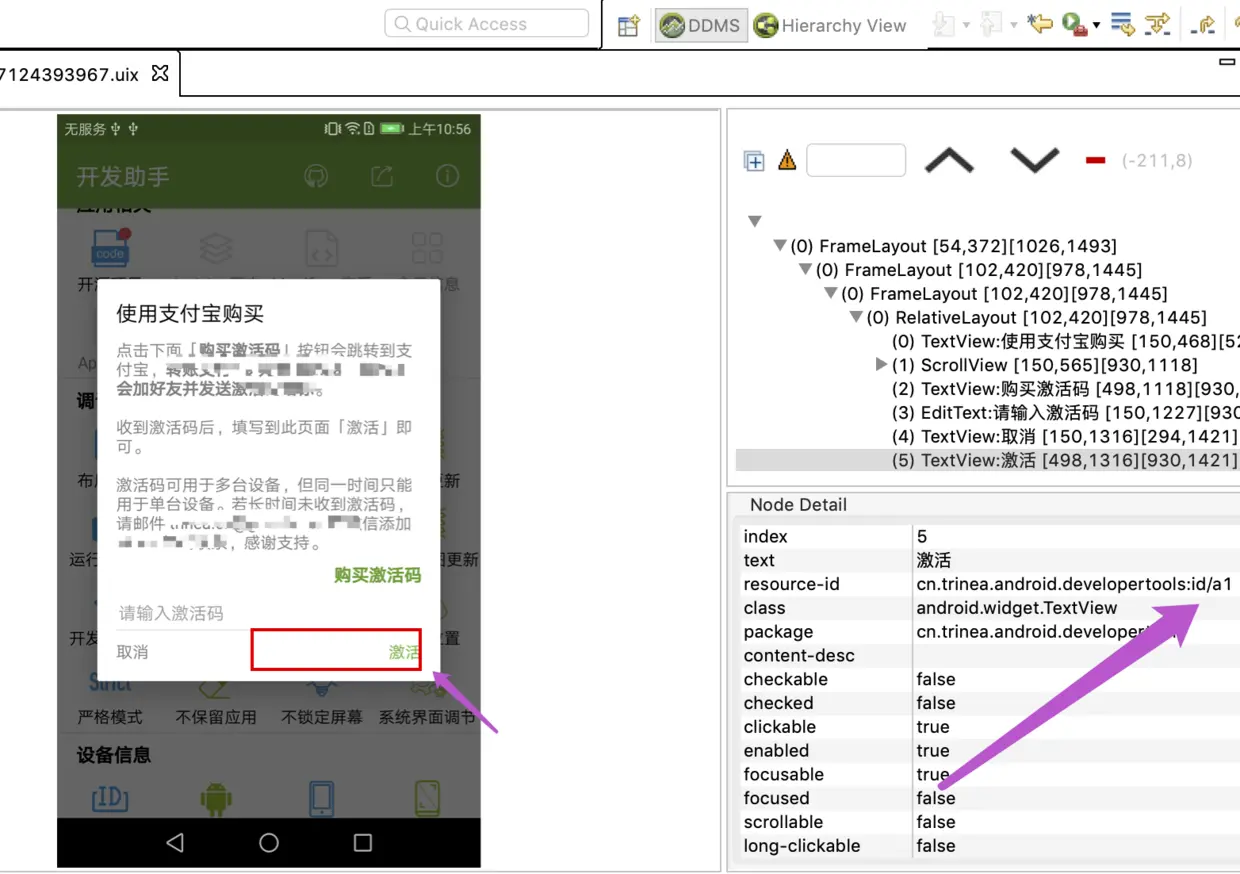Viewport: 1240px width, 874px height.
Task: Select the 7124393967.uix editor tab
Action: [x=69, y=75]
